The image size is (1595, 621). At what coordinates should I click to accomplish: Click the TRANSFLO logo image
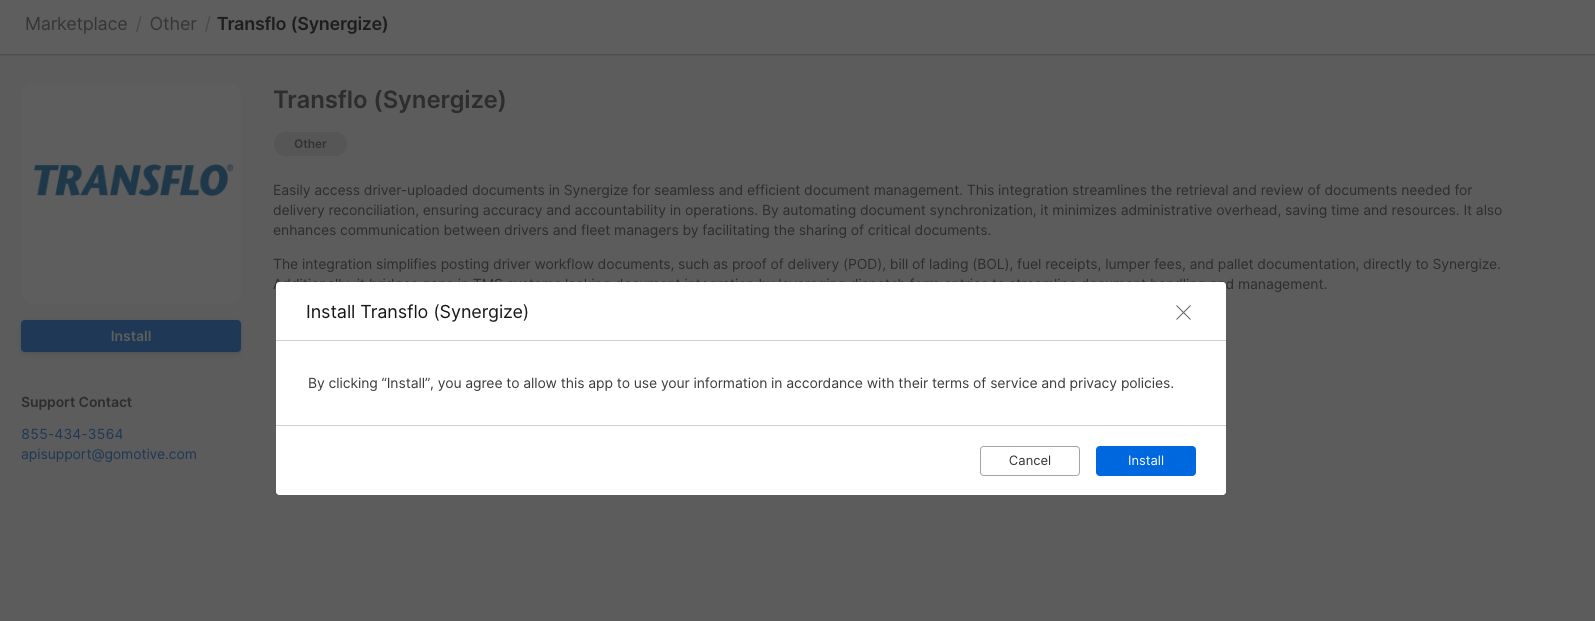click(x=131, y=181)
